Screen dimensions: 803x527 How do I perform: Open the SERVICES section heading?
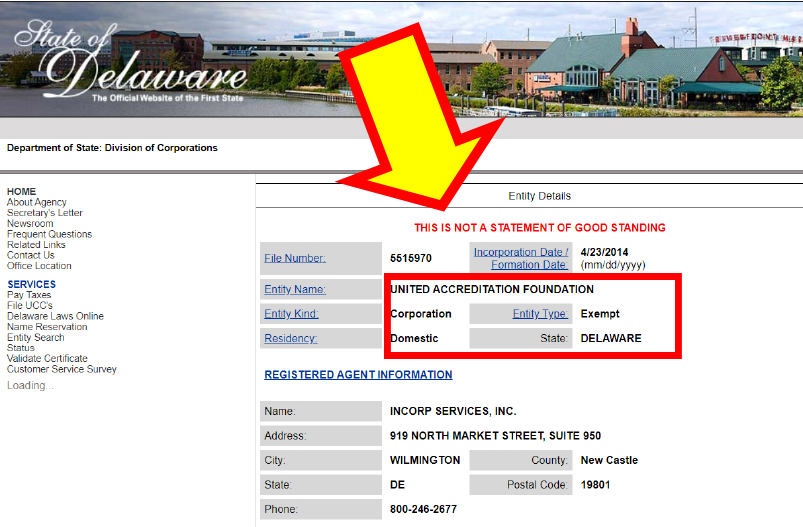tap(31, 284)
